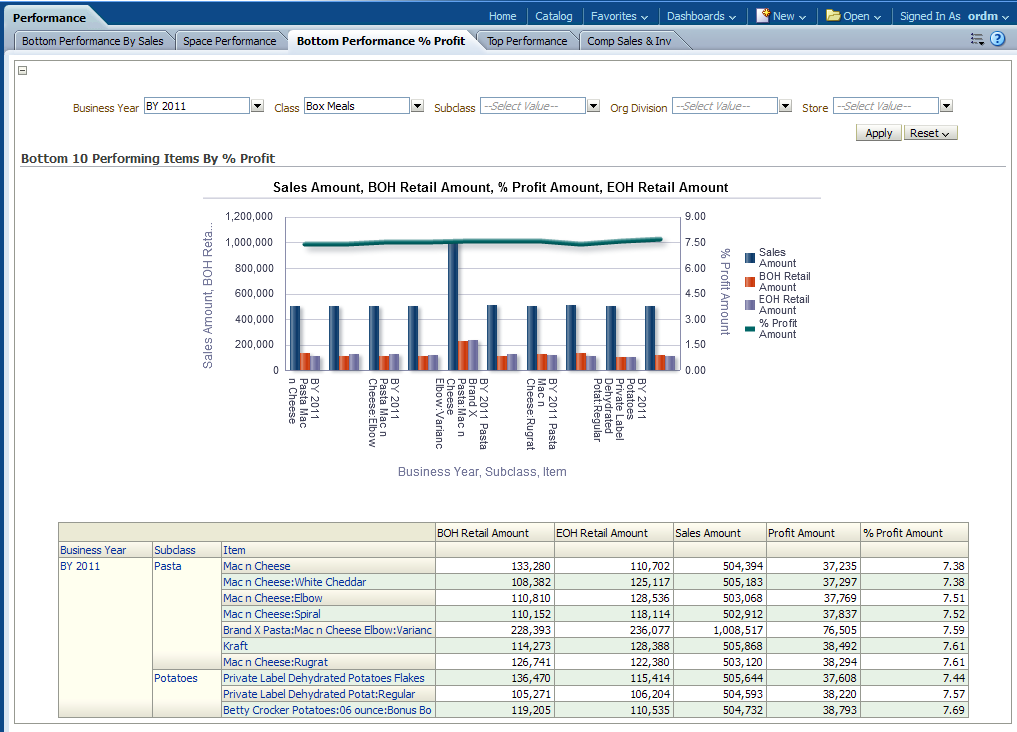This screenshot has width=1017, height=732.
Task: Click the % Profit Amount legend line
Action: (x=750, y=329)
